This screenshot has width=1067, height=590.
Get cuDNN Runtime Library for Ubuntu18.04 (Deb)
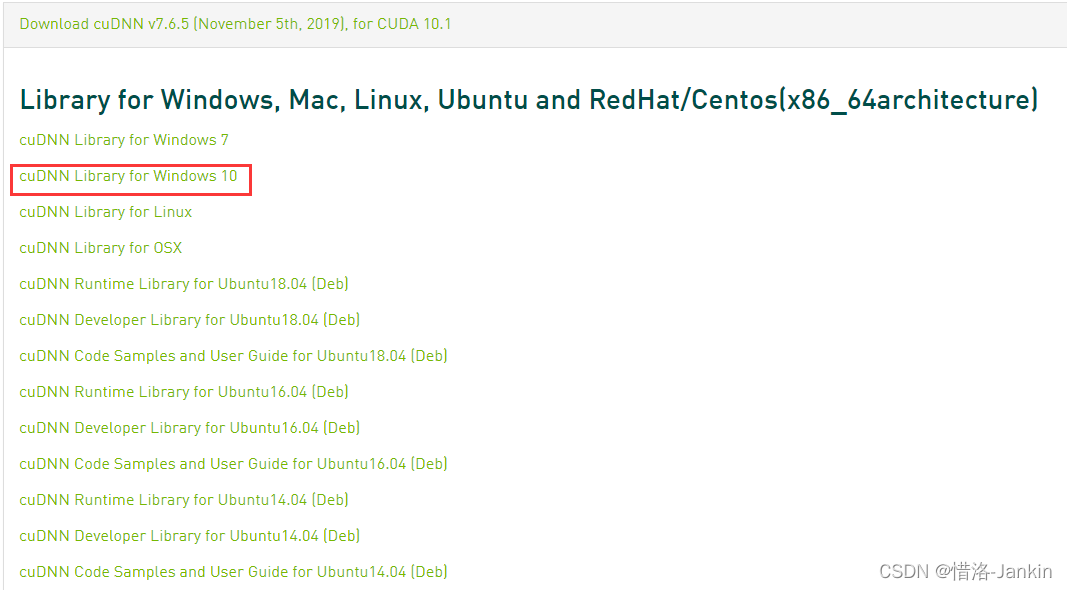pos(183,284)
